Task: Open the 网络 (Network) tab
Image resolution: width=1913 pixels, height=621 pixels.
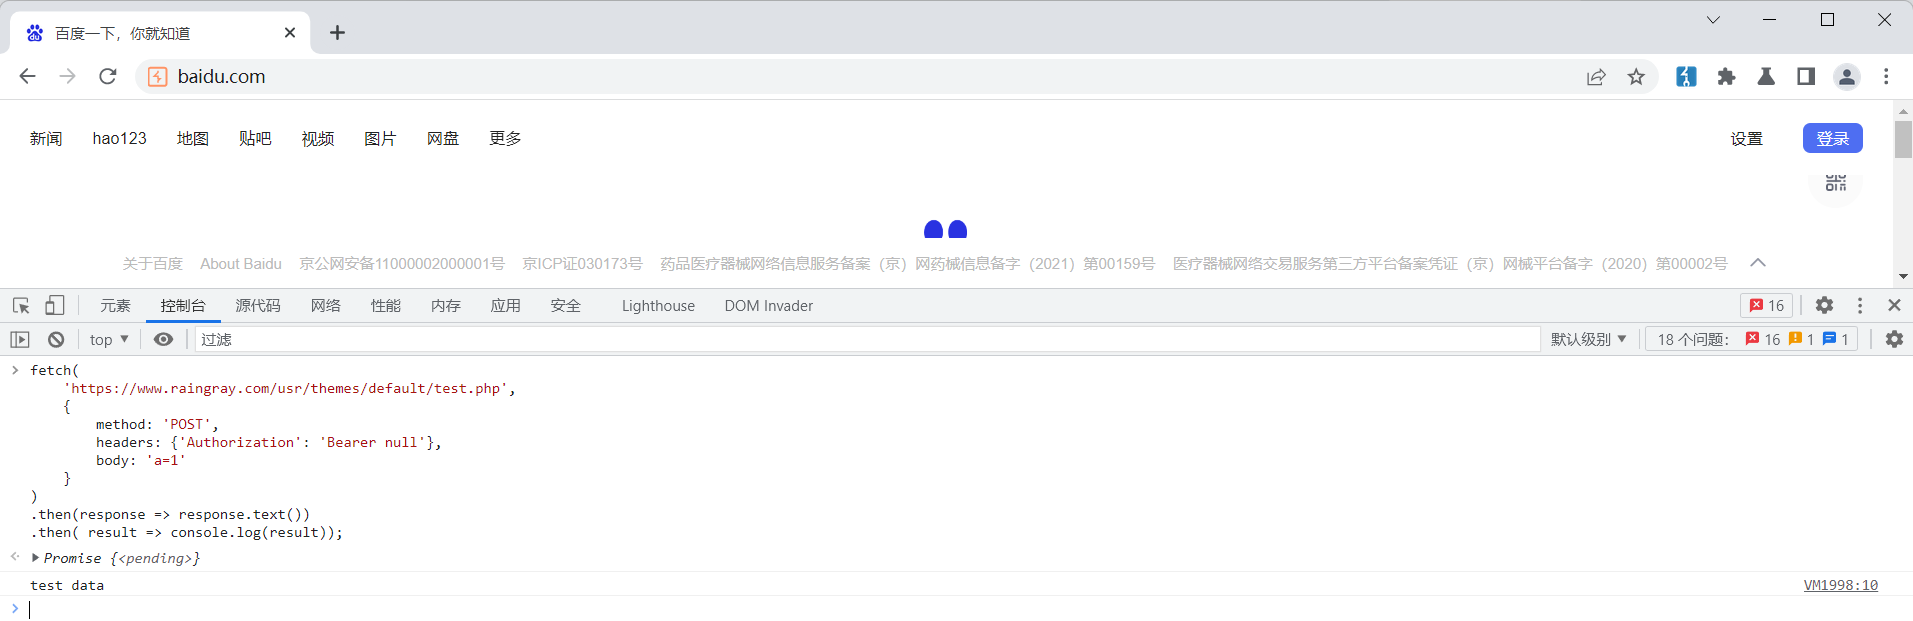Action: (326, 306)
